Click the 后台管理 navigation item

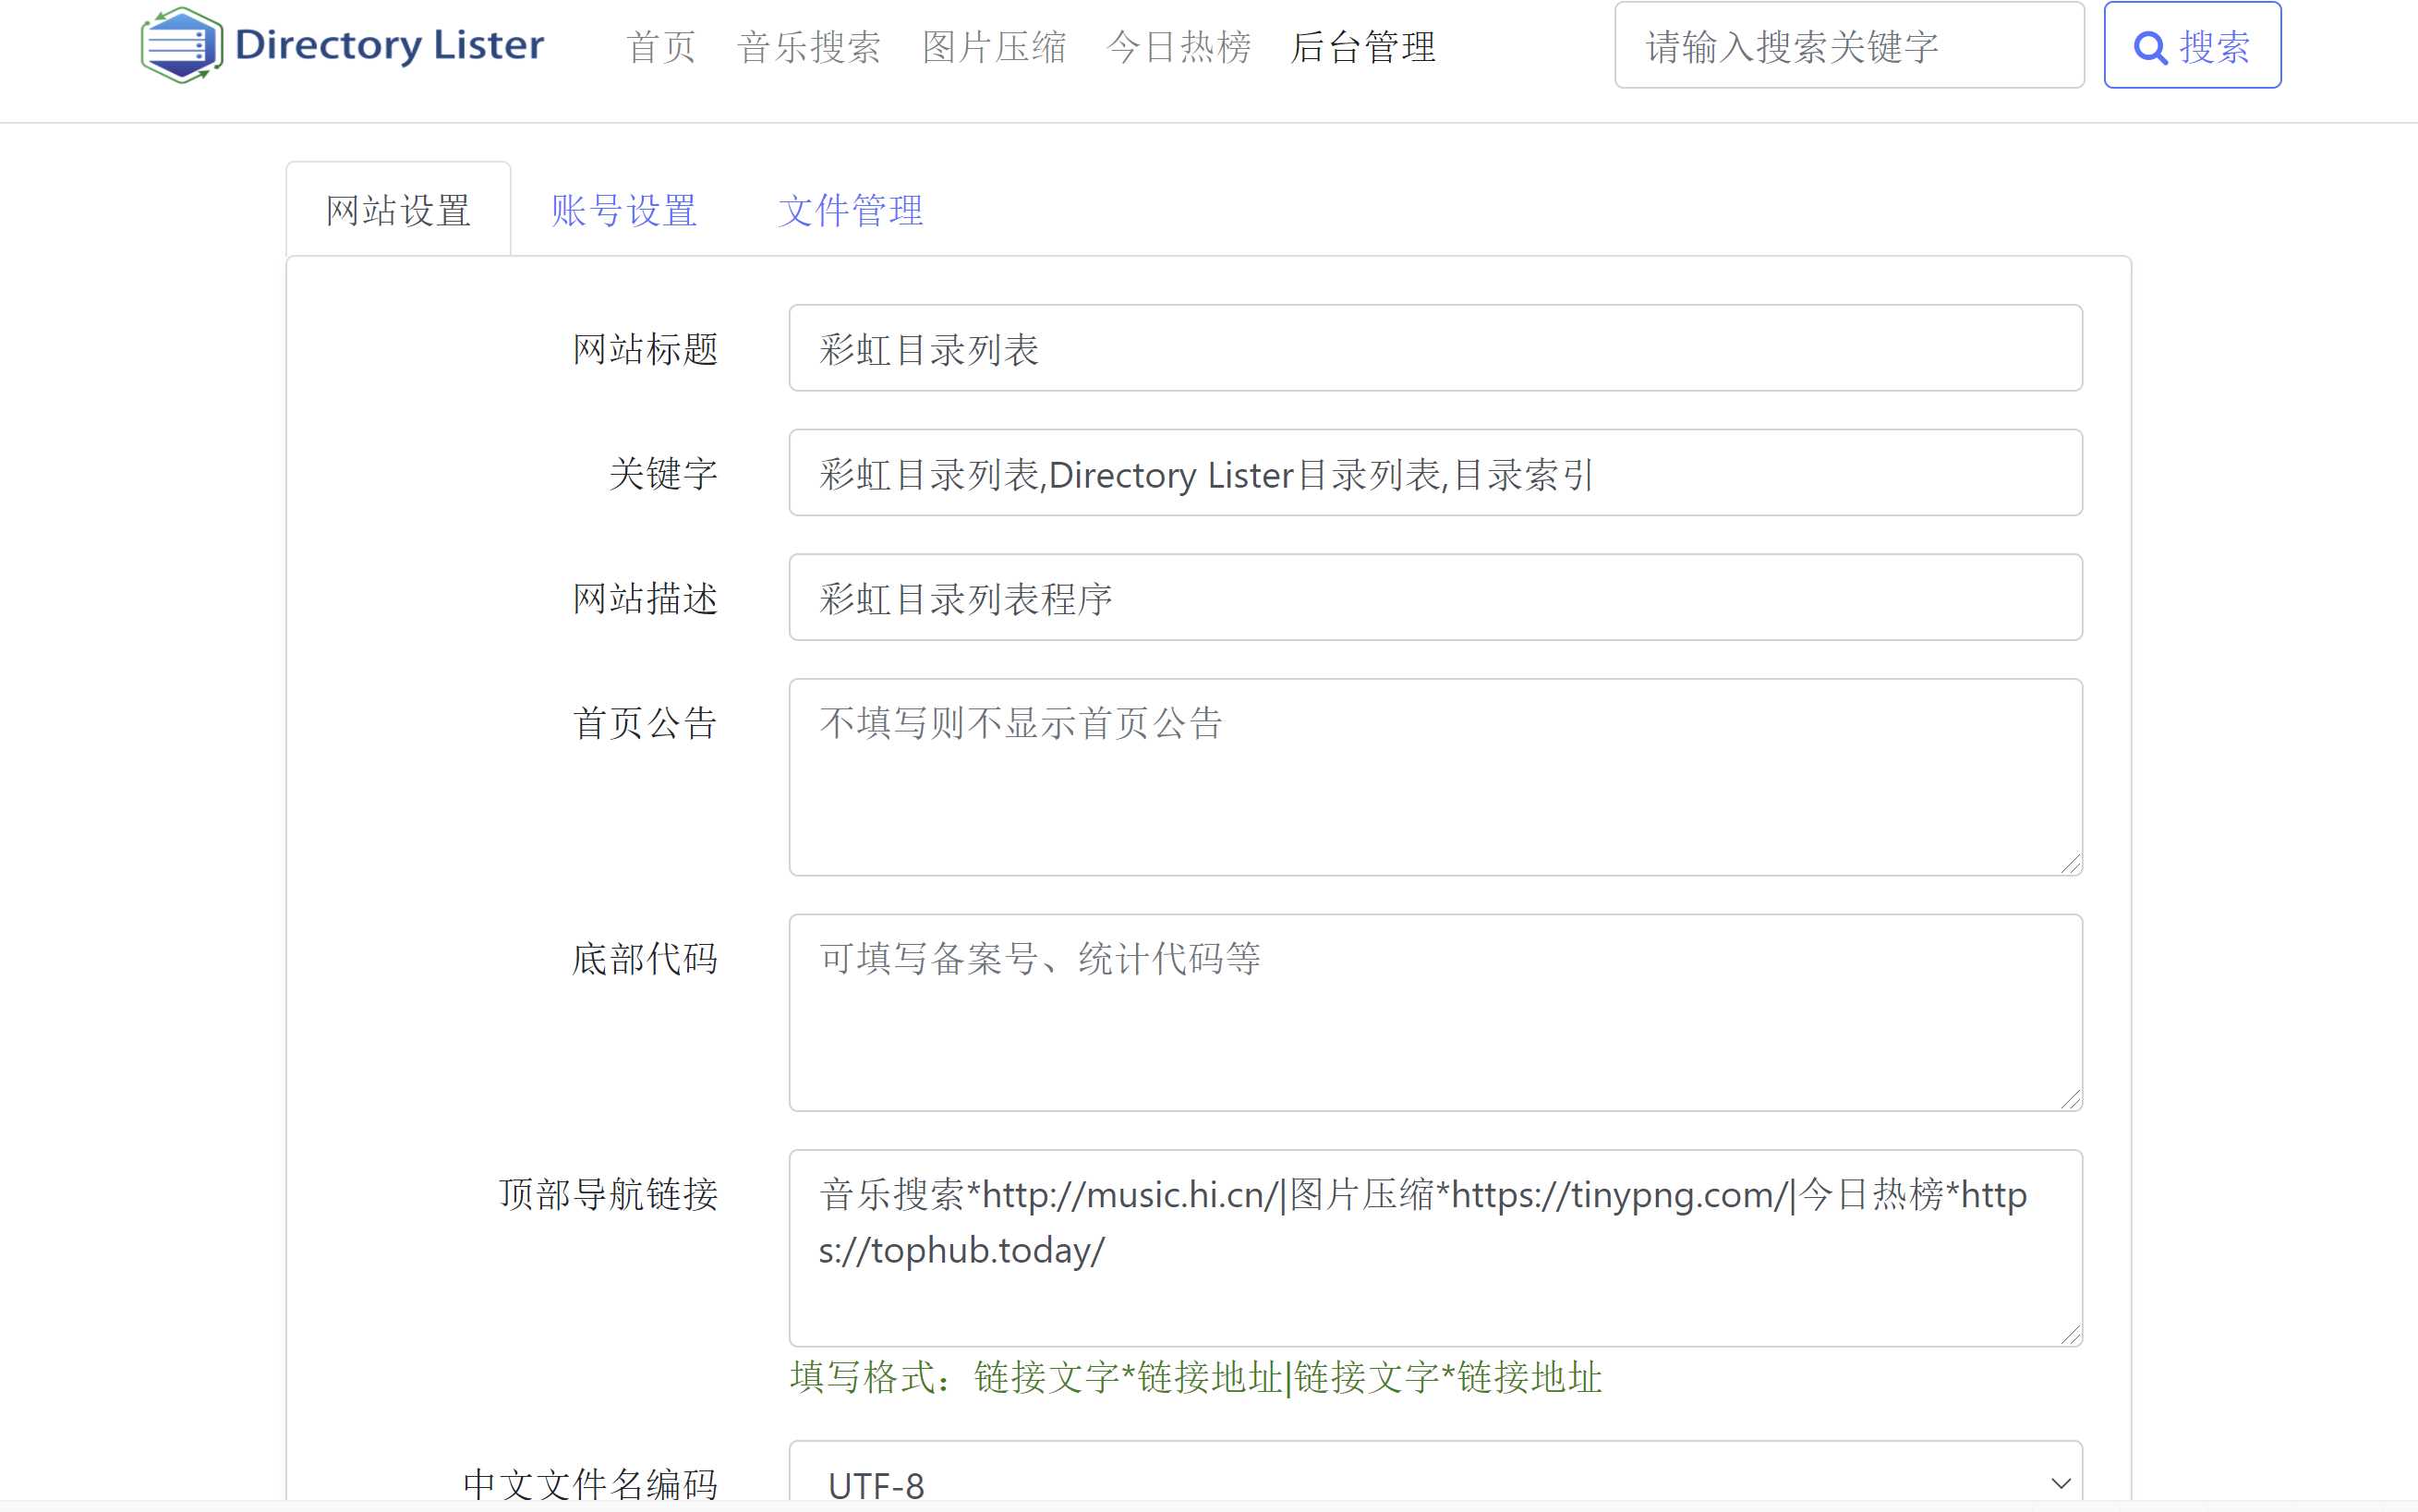click(x=1366, y=49)
